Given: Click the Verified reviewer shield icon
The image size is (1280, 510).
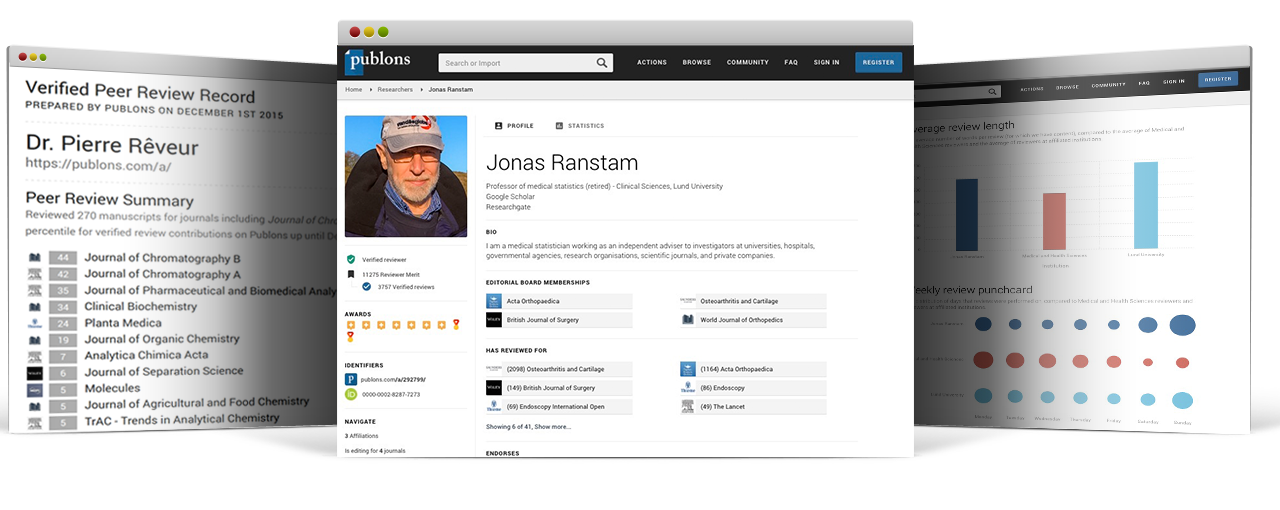Looking at the screenshot, I should pos(351,259).
